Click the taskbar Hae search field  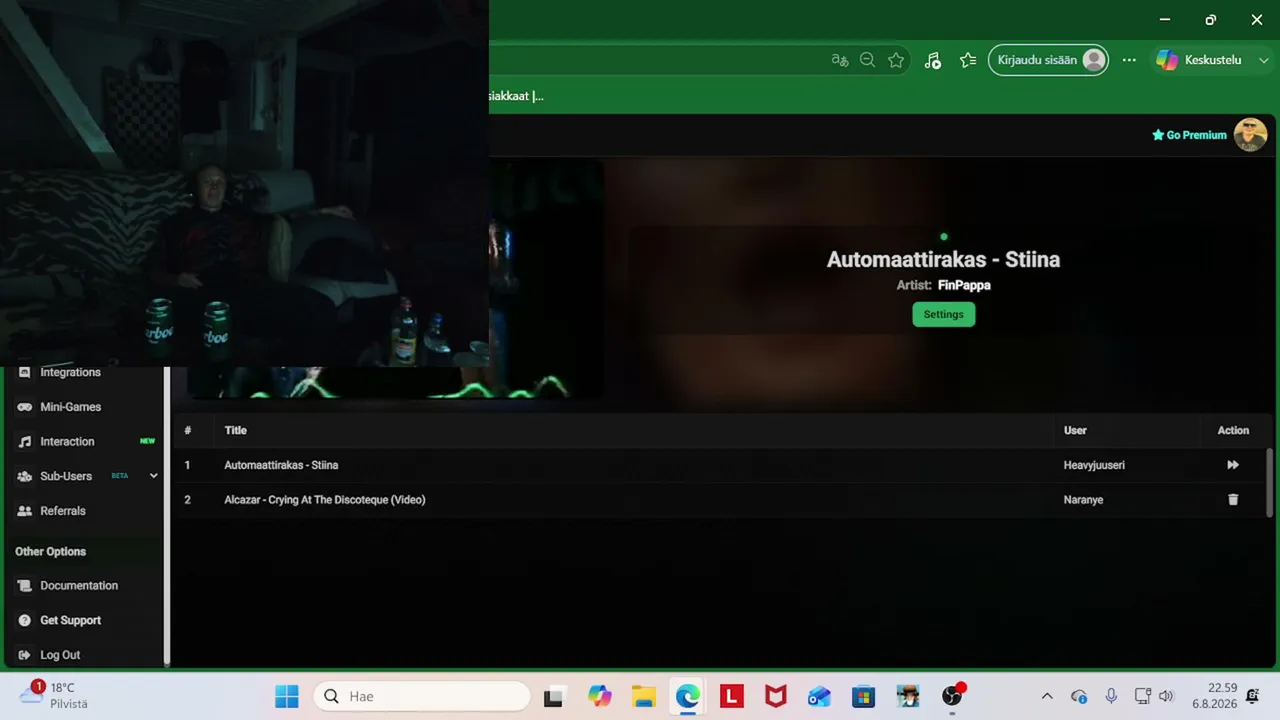[x=423, y=696]
